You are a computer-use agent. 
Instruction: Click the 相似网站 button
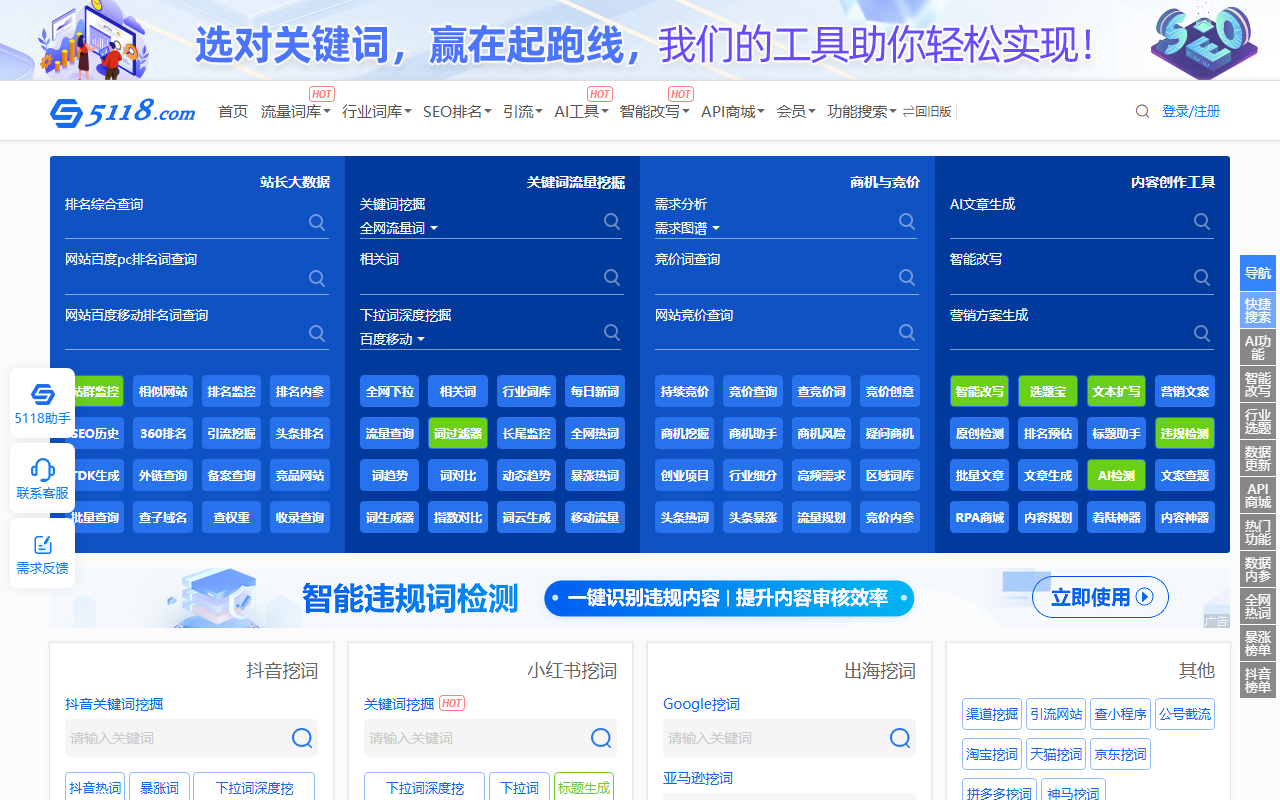[x=163, y=392]
